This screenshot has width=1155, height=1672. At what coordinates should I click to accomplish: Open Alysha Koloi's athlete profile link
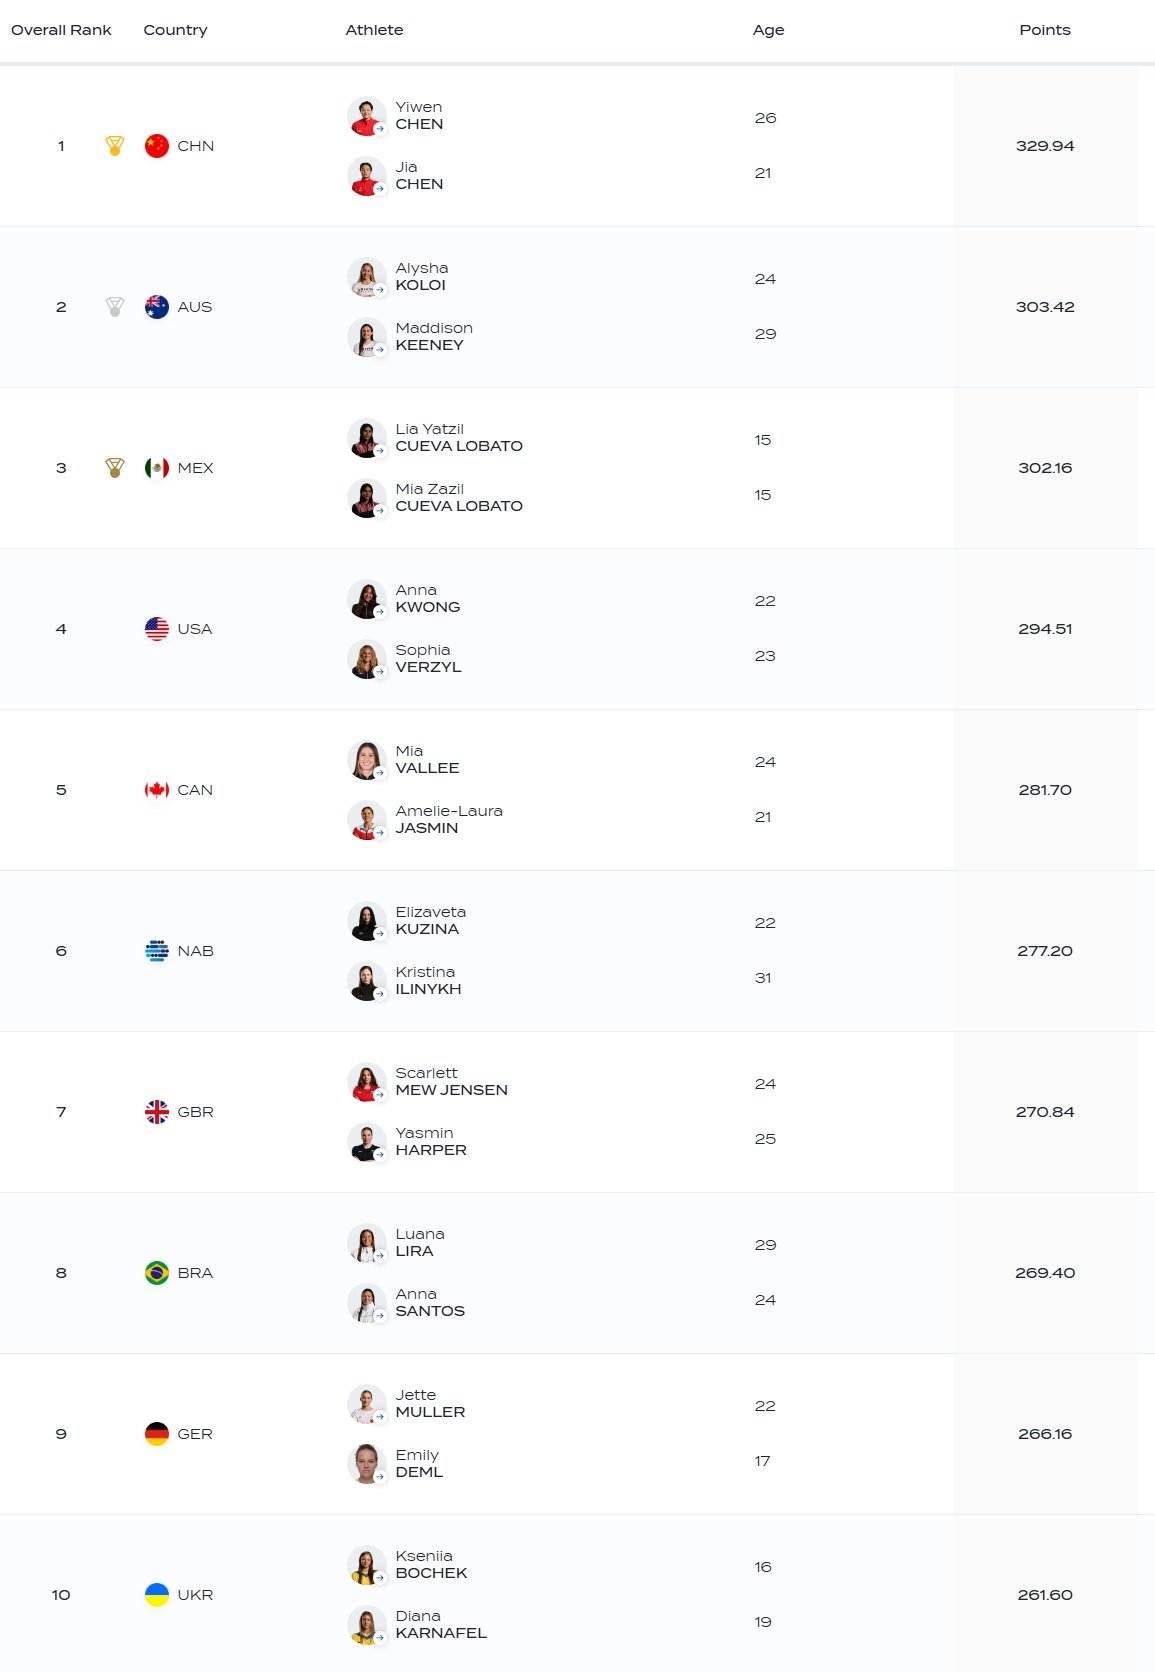(x=421, y=277)
